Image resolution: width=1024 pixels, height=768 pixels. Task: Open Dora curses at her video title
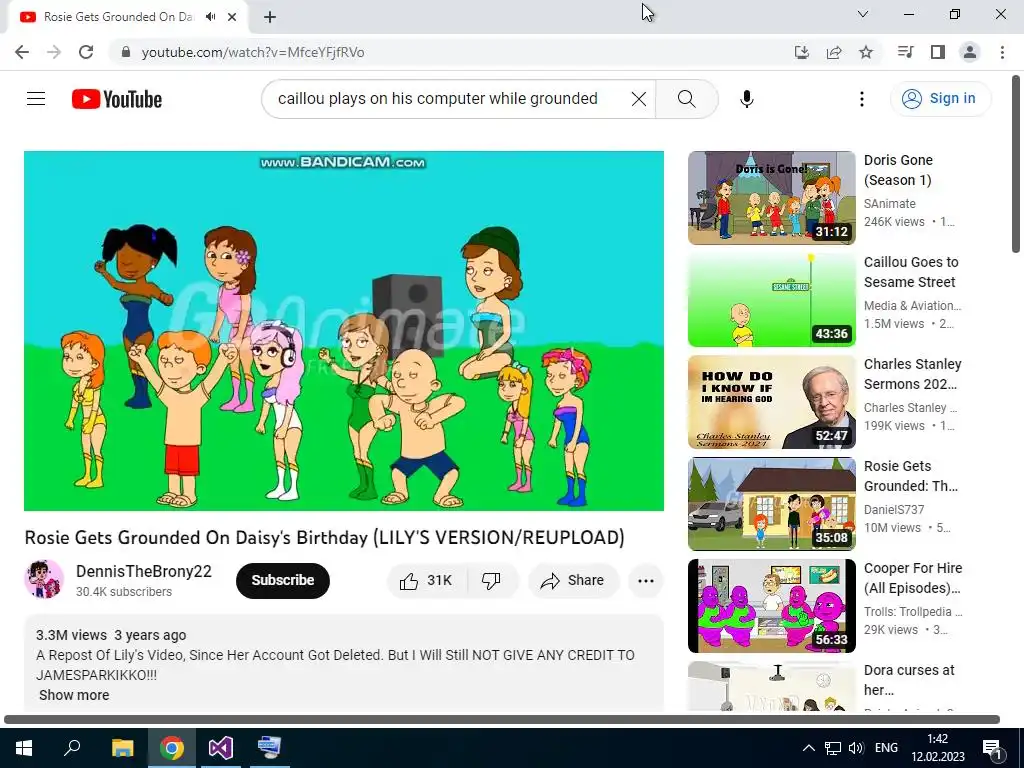tap(909, 680)
